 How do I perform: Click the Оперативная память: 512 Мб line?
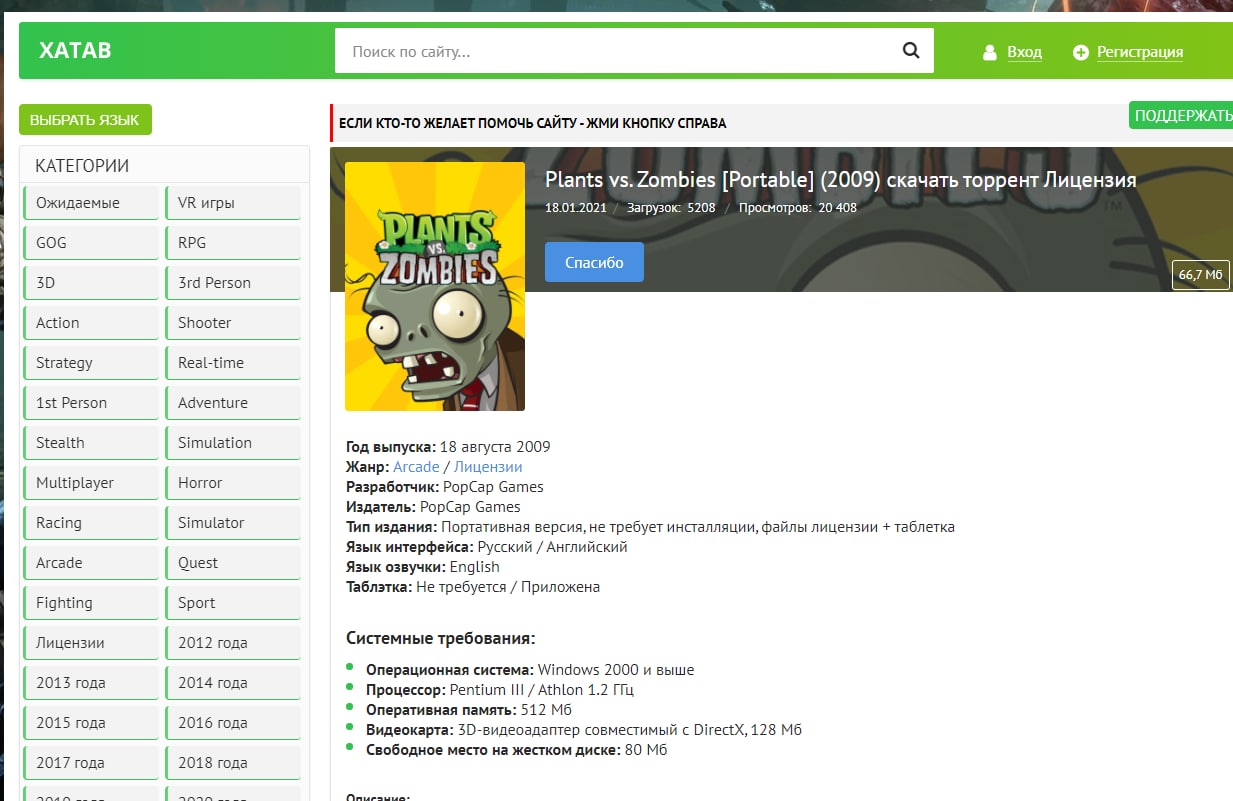click(469, 710)
